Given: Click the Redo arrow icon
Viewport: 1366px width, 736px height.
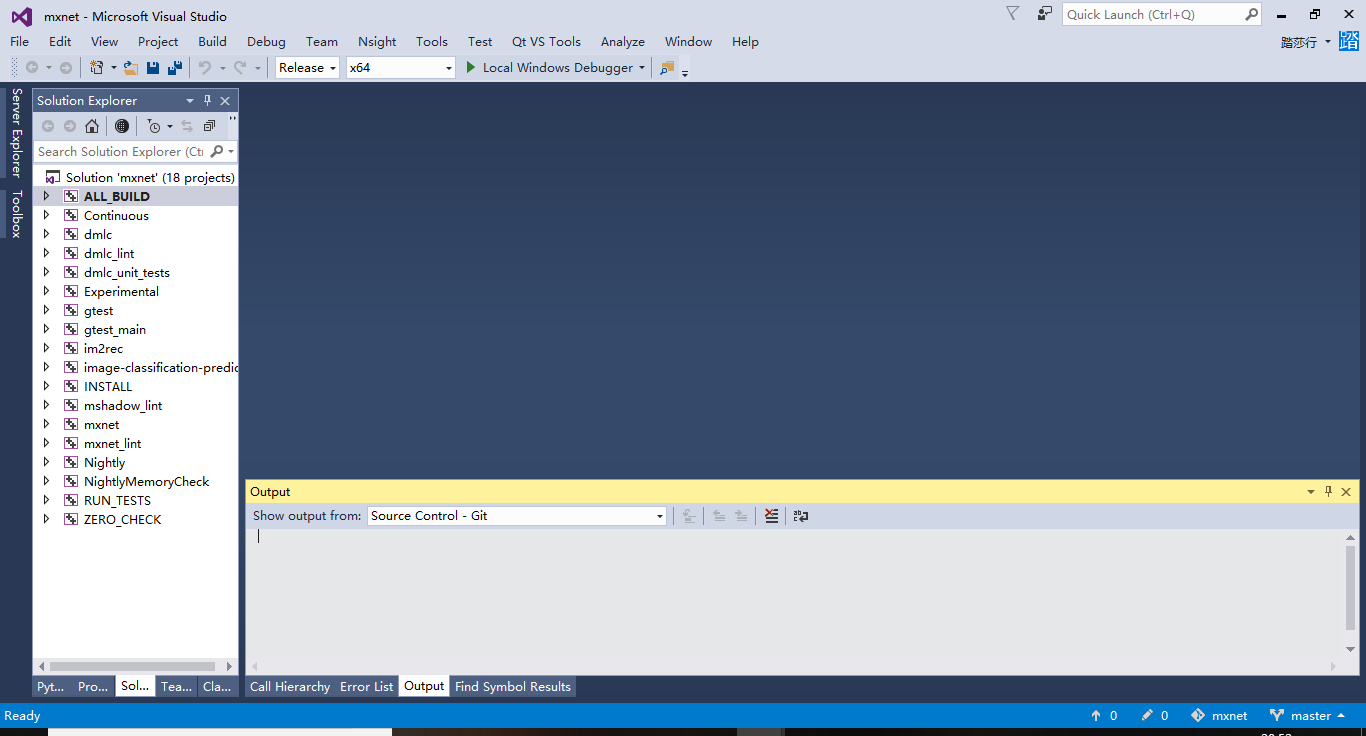Looking at the screenshot, I should pos(240,68).
